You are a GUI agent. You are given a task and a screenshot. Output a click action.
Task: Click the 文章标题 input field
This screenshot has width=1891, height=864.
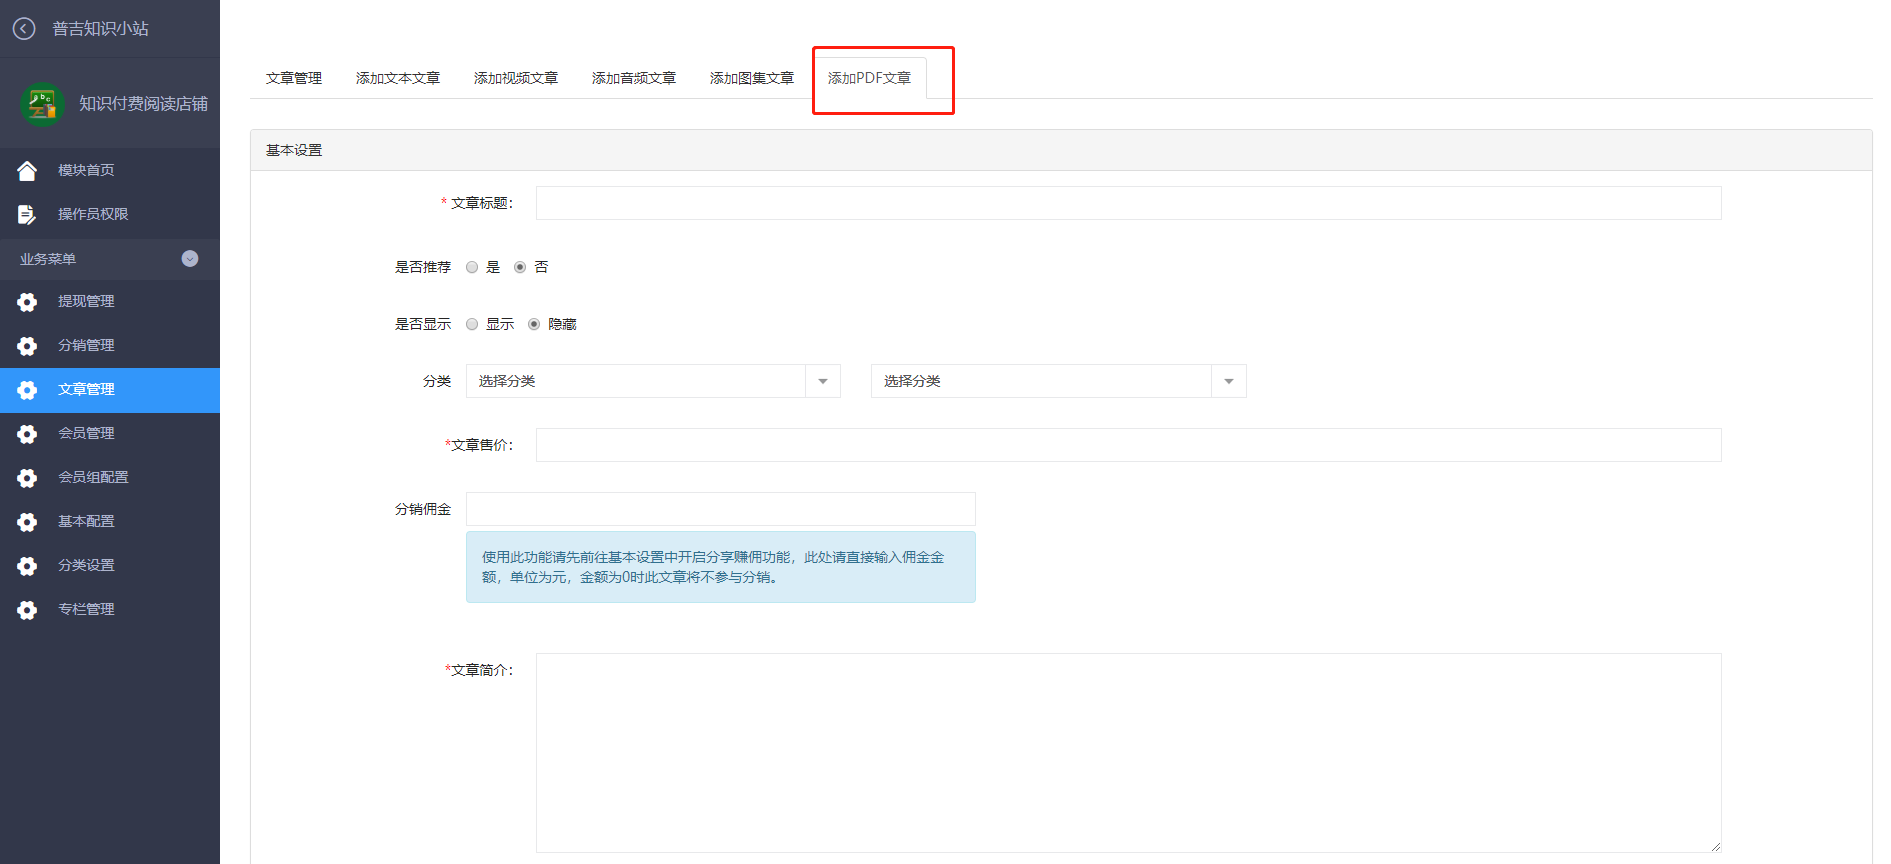(x=1128, y=203)
